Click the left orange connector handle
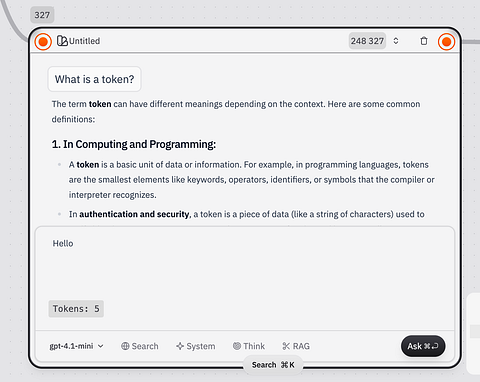This screenshot has width=480, height=382. pyautogui.click(x=43, y=42)
